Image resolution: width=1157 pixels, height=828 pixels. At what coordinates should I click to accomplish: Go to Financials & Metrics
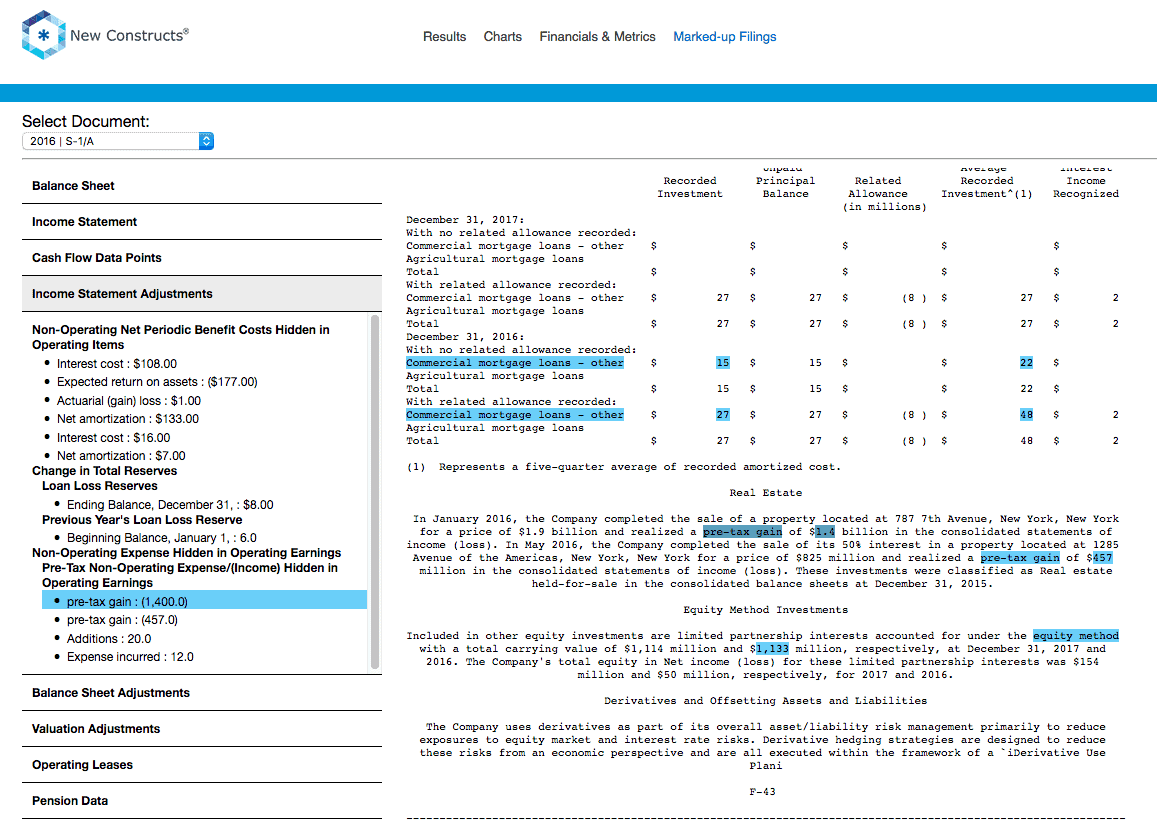point(597,36)
